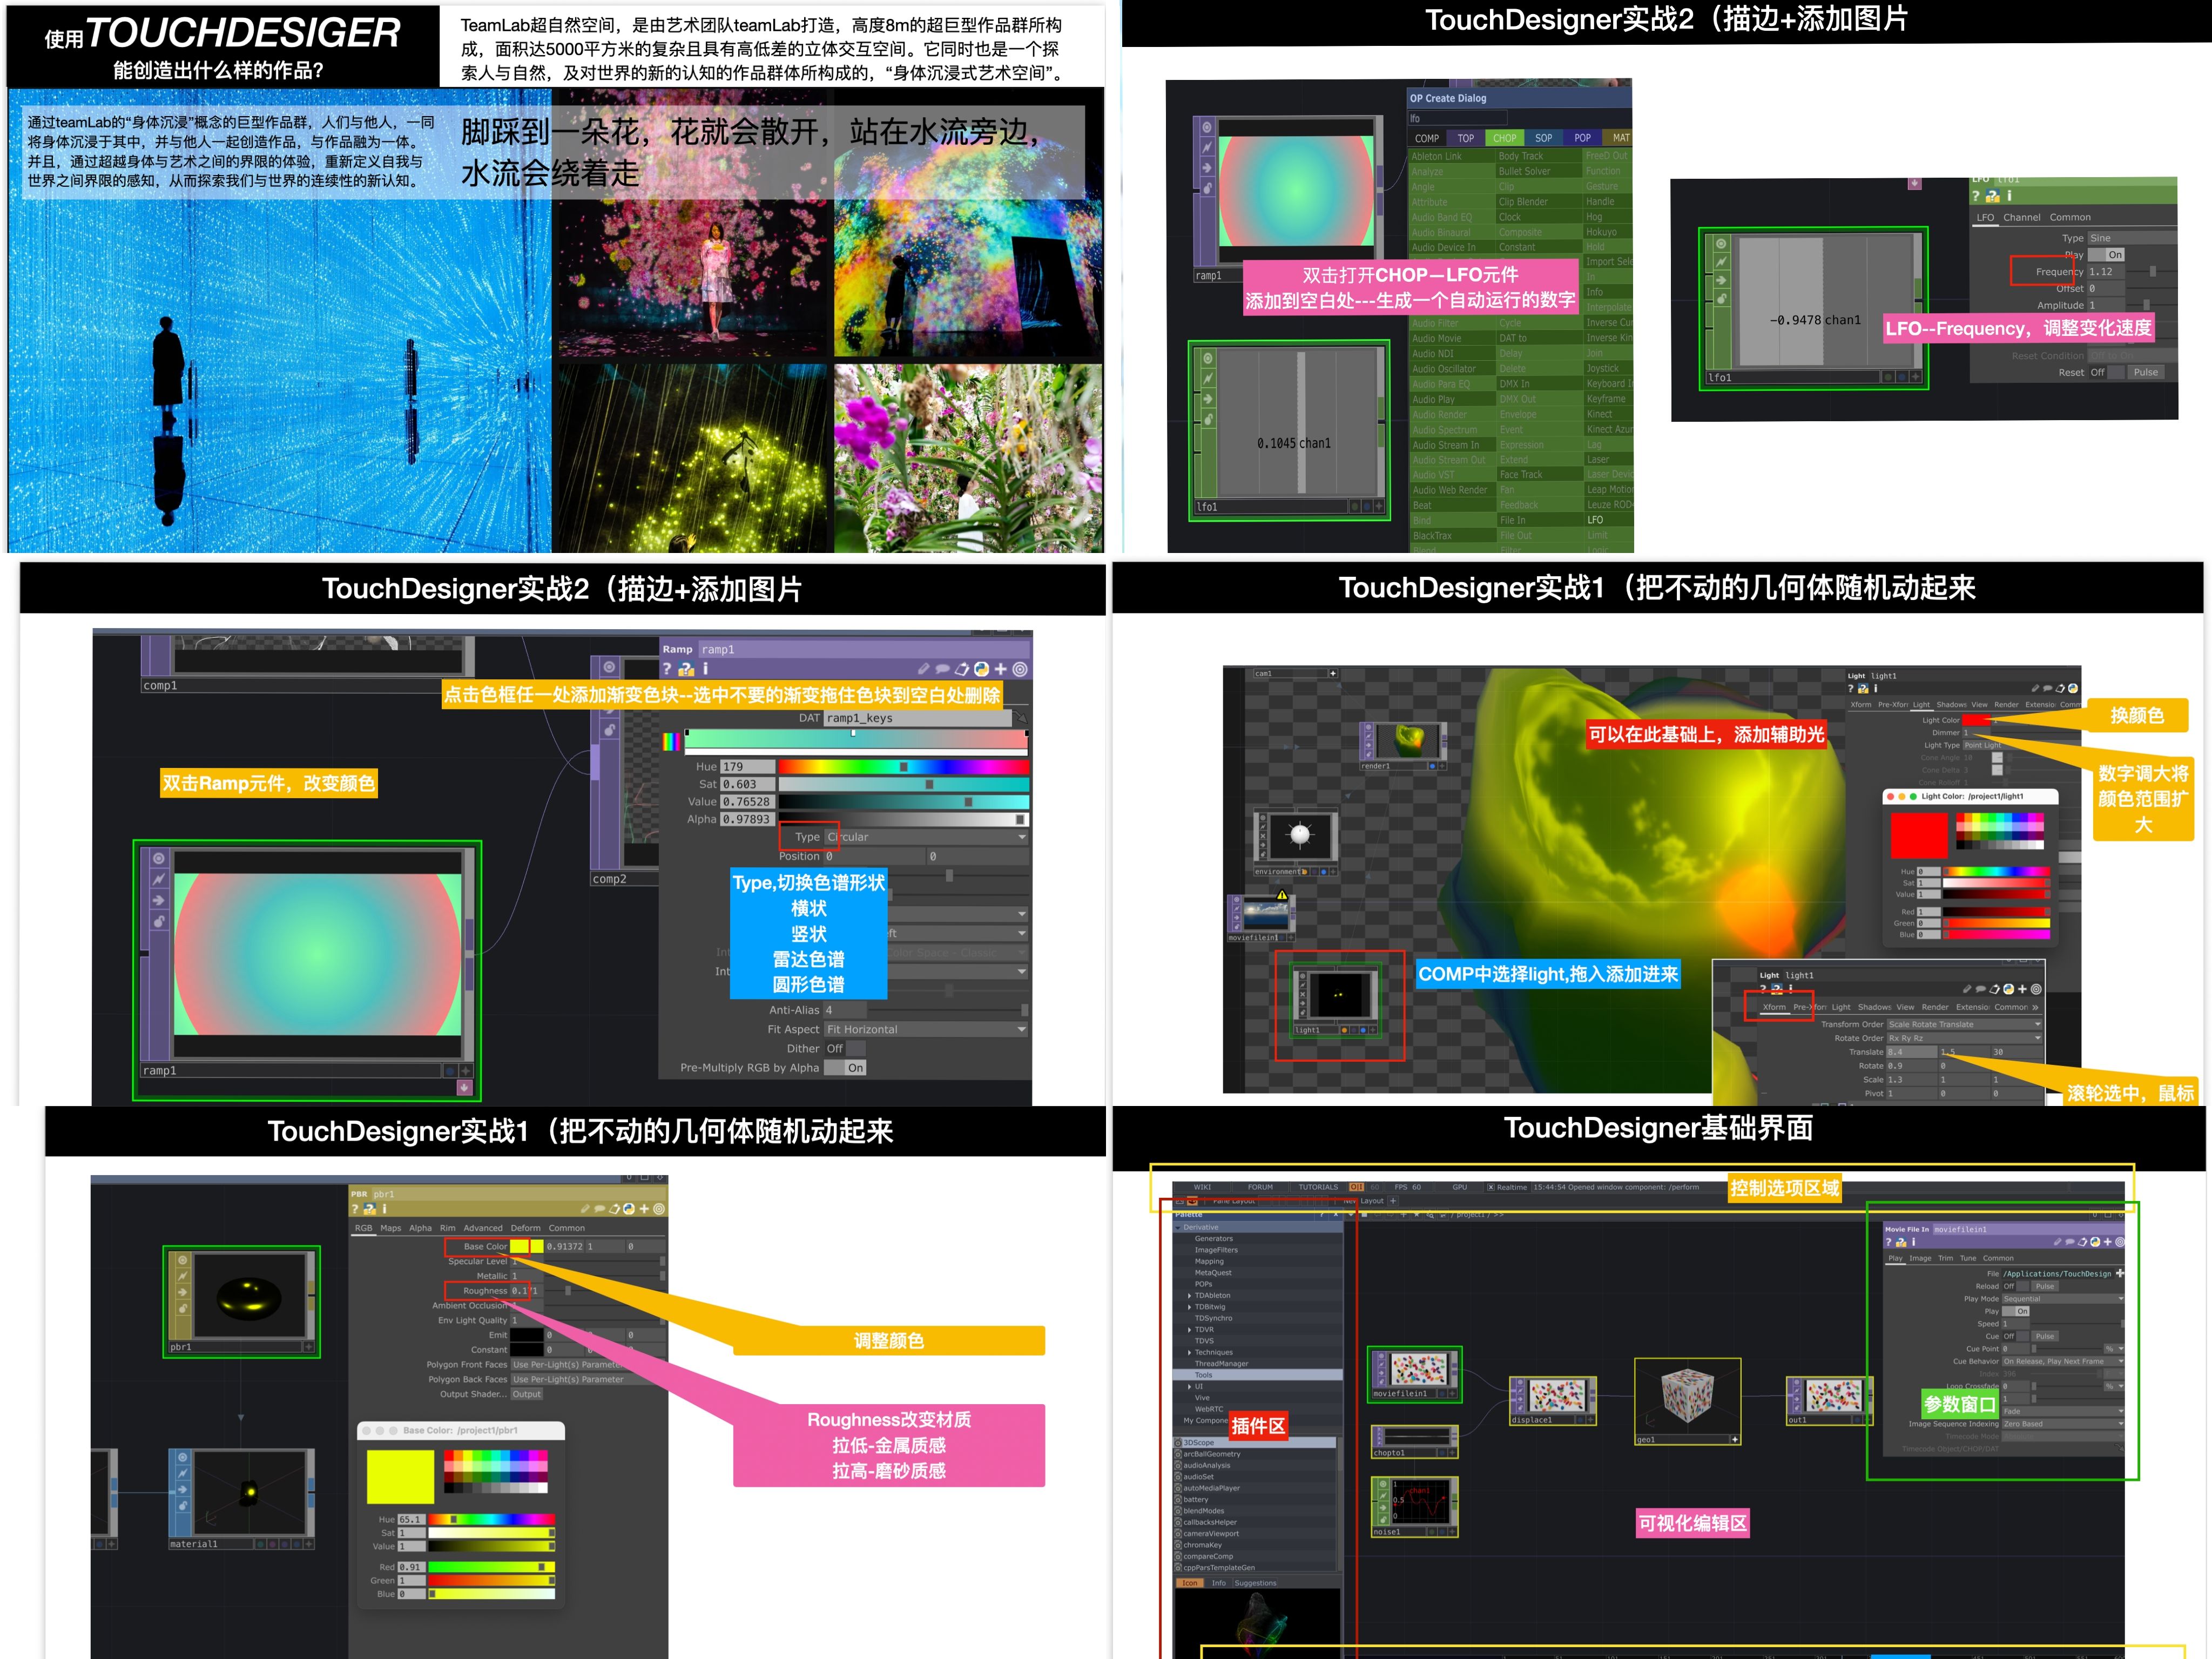Click plus icon next to Layout in top bar

click(1393, 1201)
